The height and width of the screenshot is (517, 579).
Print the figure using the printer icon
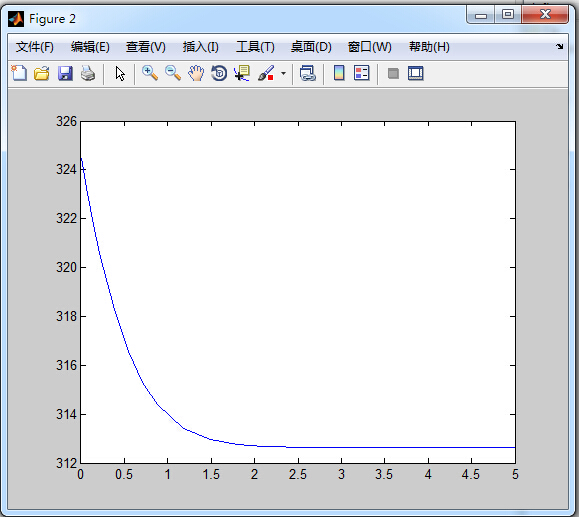click(88, 73)
